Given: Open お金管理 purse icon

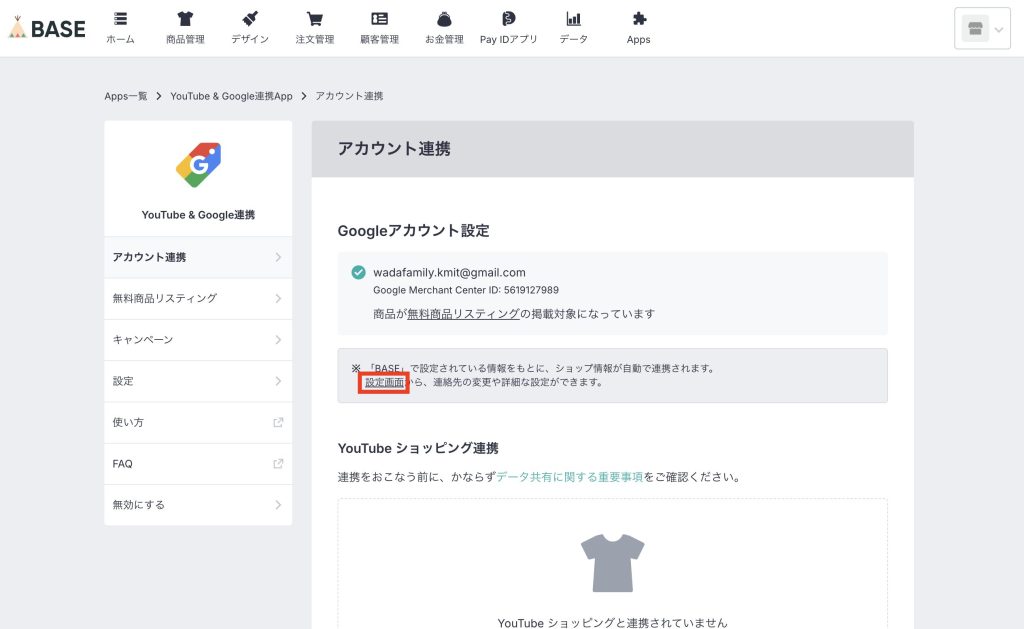Looking at the screenshot, I should pos(444,18).
